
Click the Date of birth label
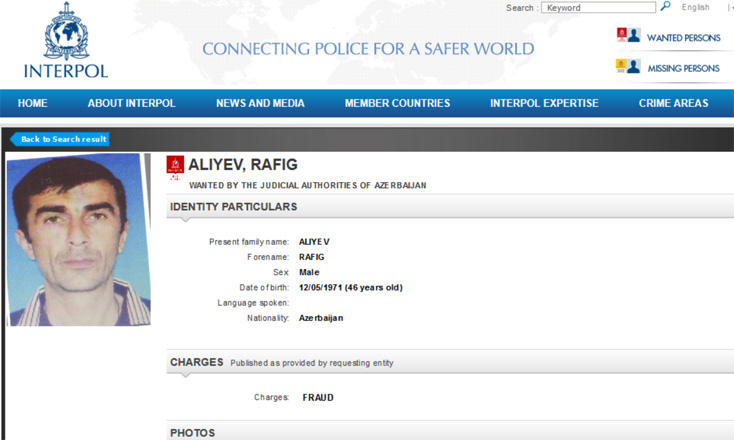[x=264, y=287]
